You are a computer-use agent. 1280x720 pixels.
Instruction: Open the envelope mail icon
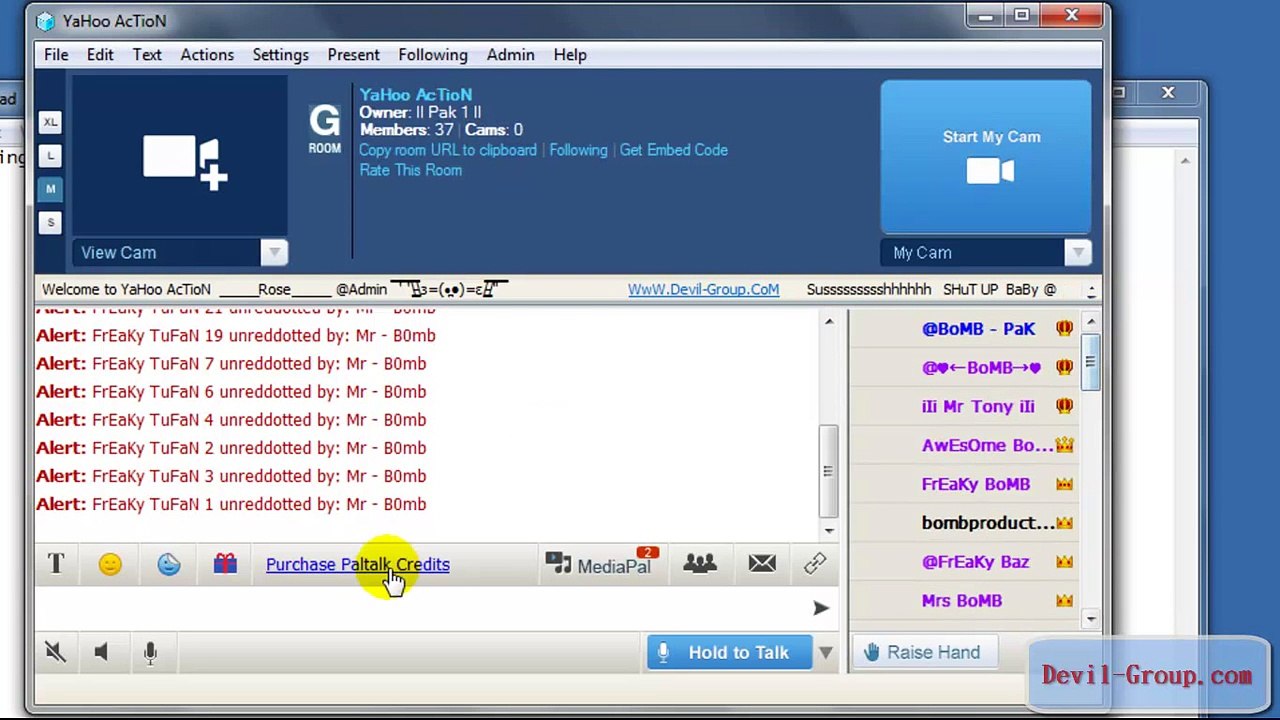tap(762, 564)
